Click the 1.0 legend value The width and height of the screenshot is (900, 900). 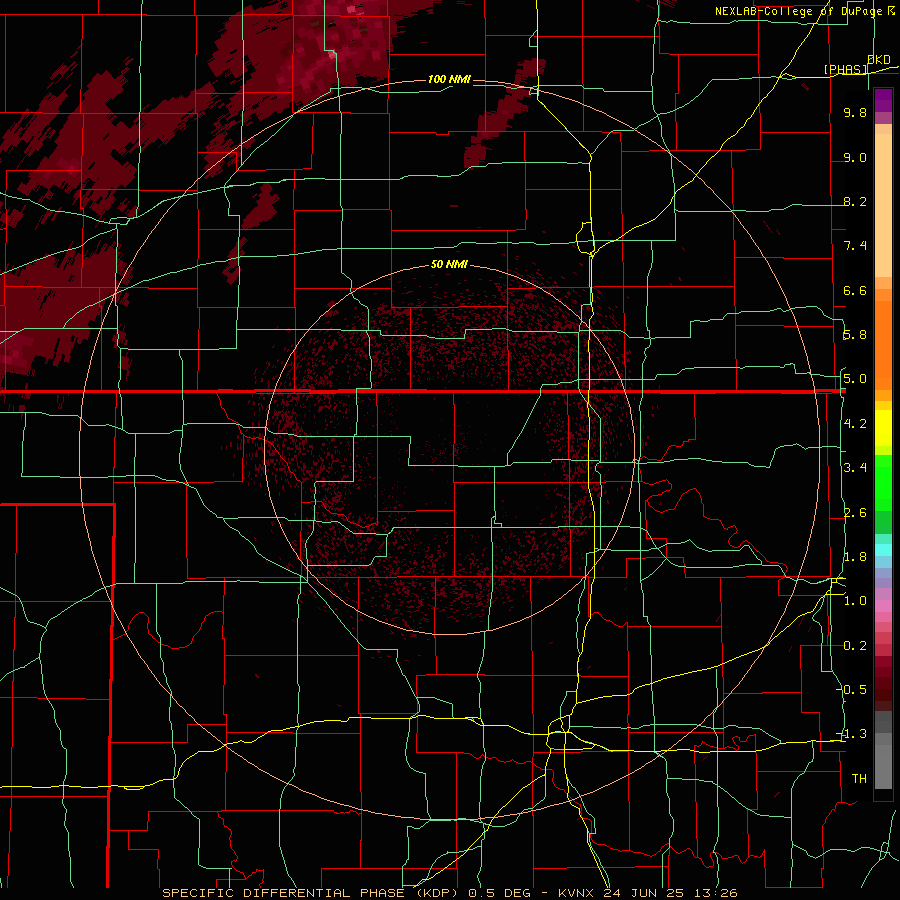[855, 601]
